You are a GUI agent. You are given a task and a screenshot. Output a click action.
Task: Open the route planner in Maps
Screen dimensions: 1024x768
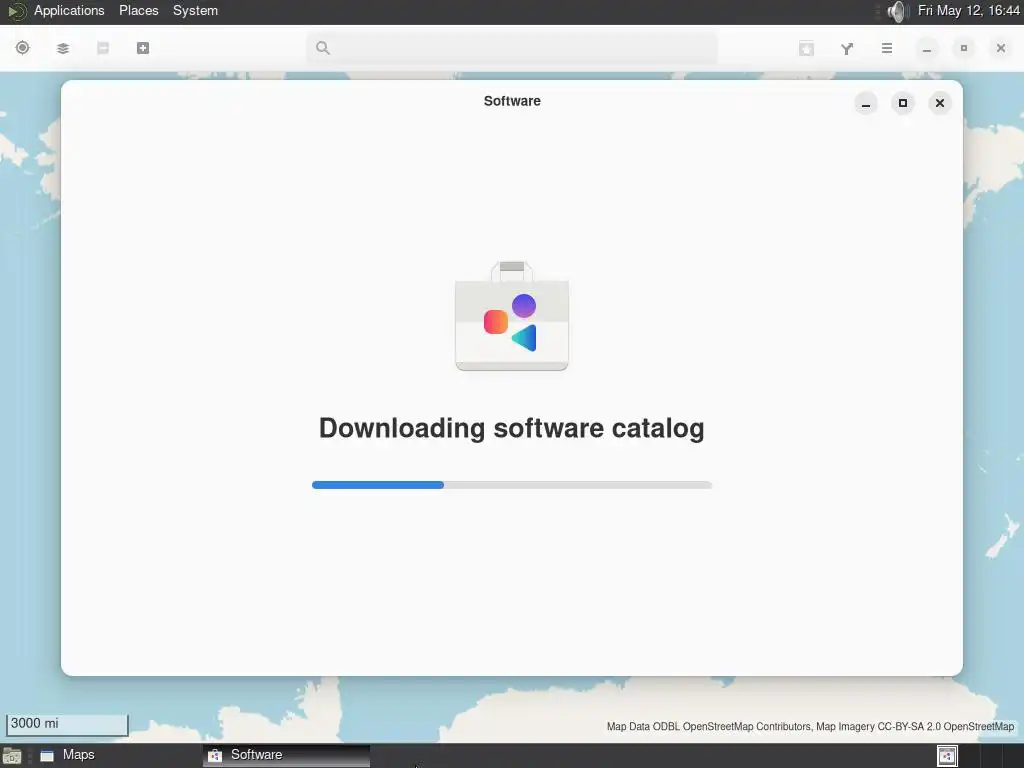846,48
